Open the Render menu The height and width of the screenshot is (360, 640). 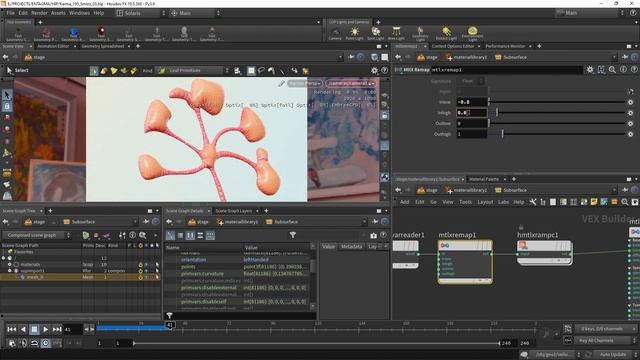39,13
